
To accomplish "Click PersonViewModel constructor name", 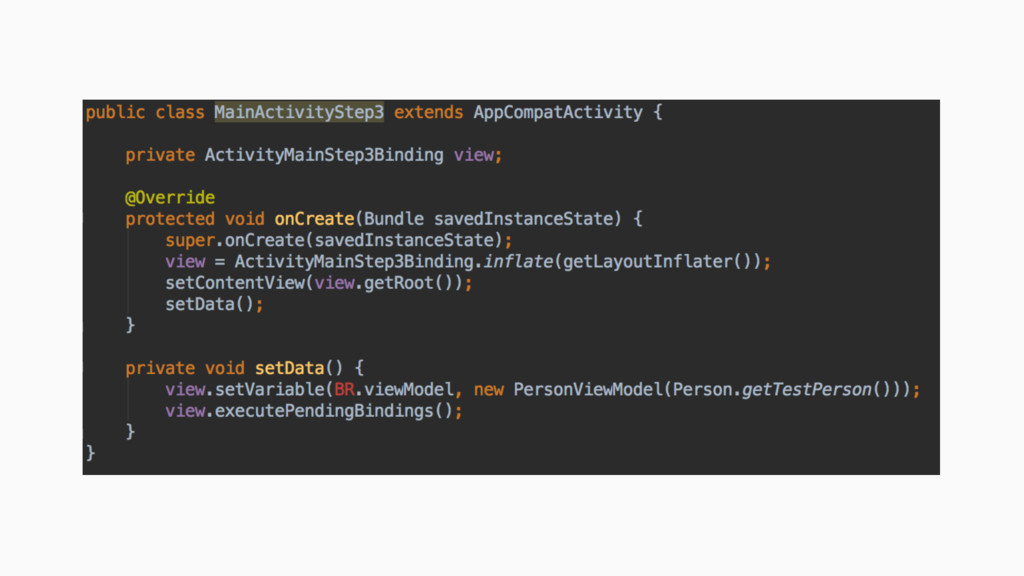I will [x=588, y=390].
